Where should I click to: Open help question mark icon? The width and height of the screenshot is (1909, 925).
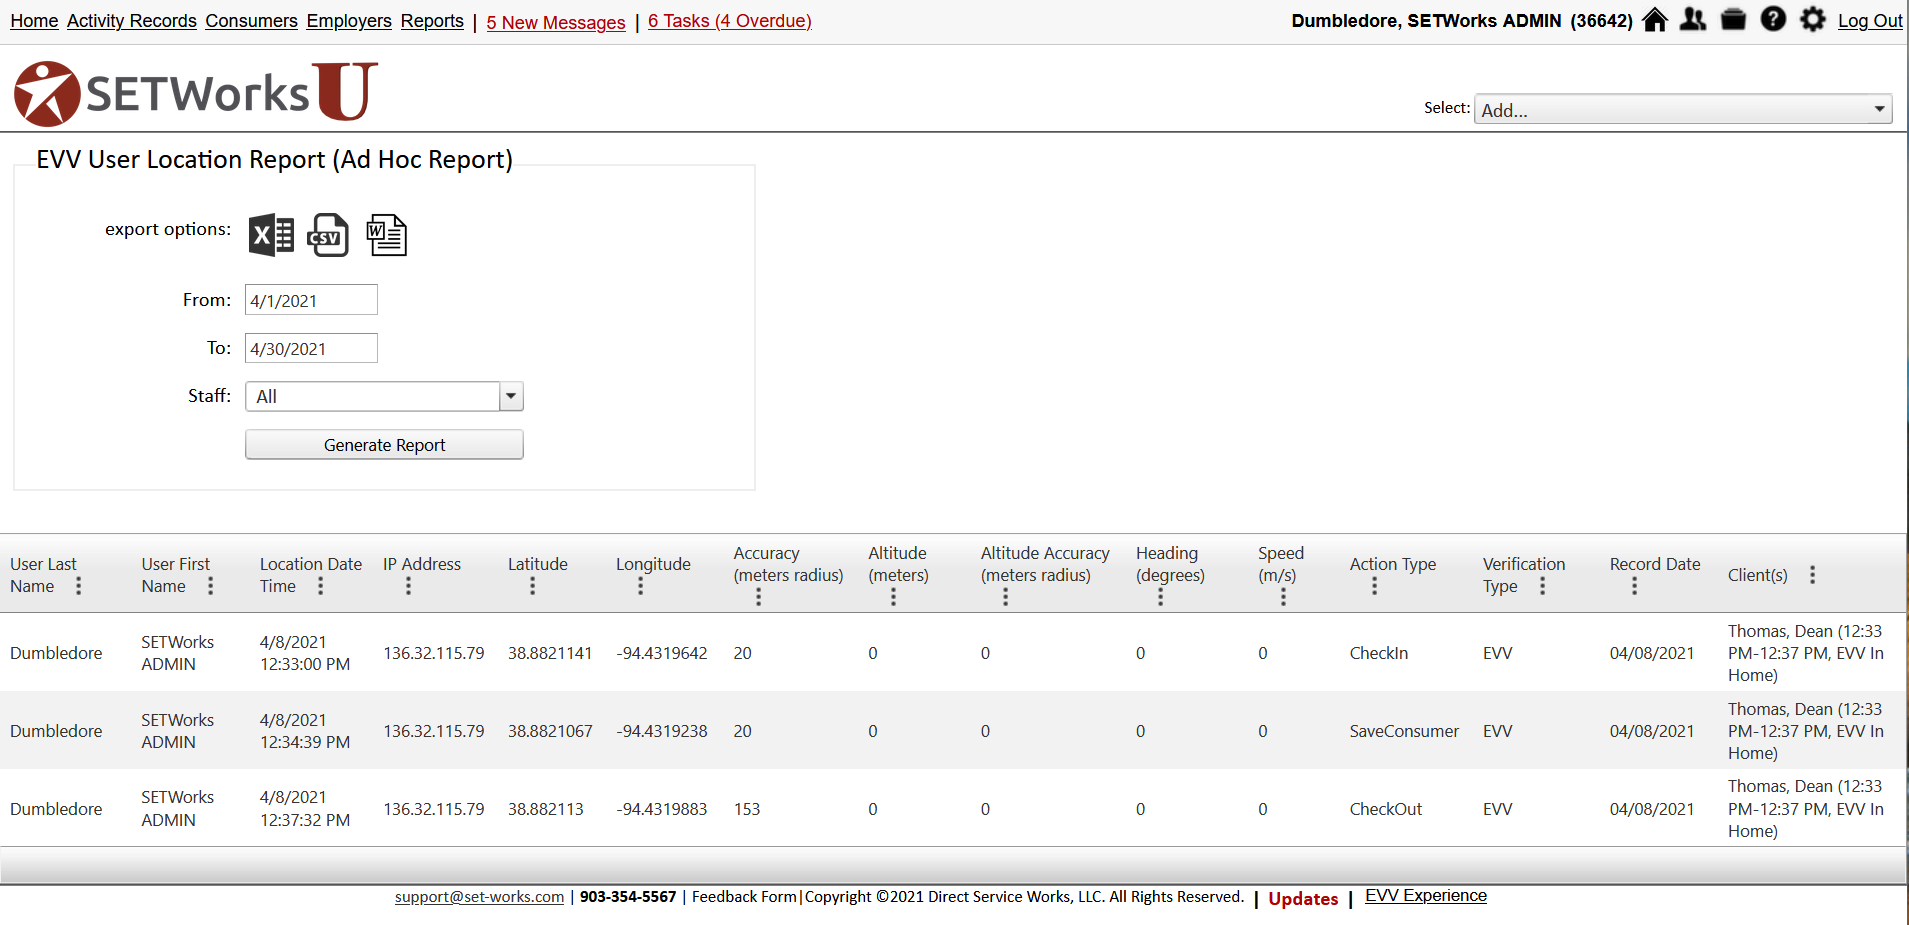pyautogui.click(x=1773, y=19)
